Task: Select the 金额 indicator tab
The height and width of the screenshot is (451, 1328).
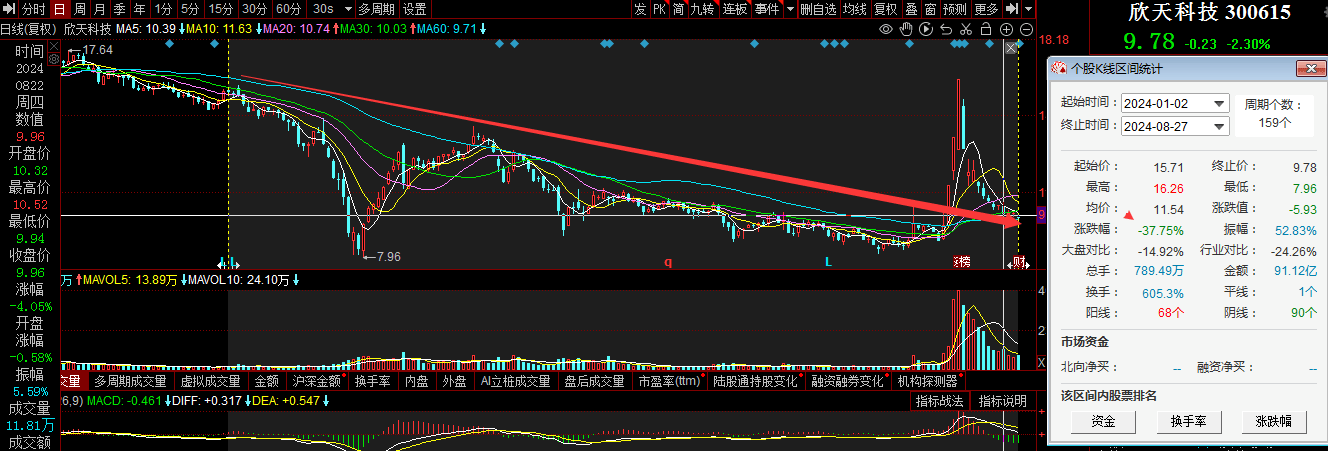Action: tap(267, 381)
